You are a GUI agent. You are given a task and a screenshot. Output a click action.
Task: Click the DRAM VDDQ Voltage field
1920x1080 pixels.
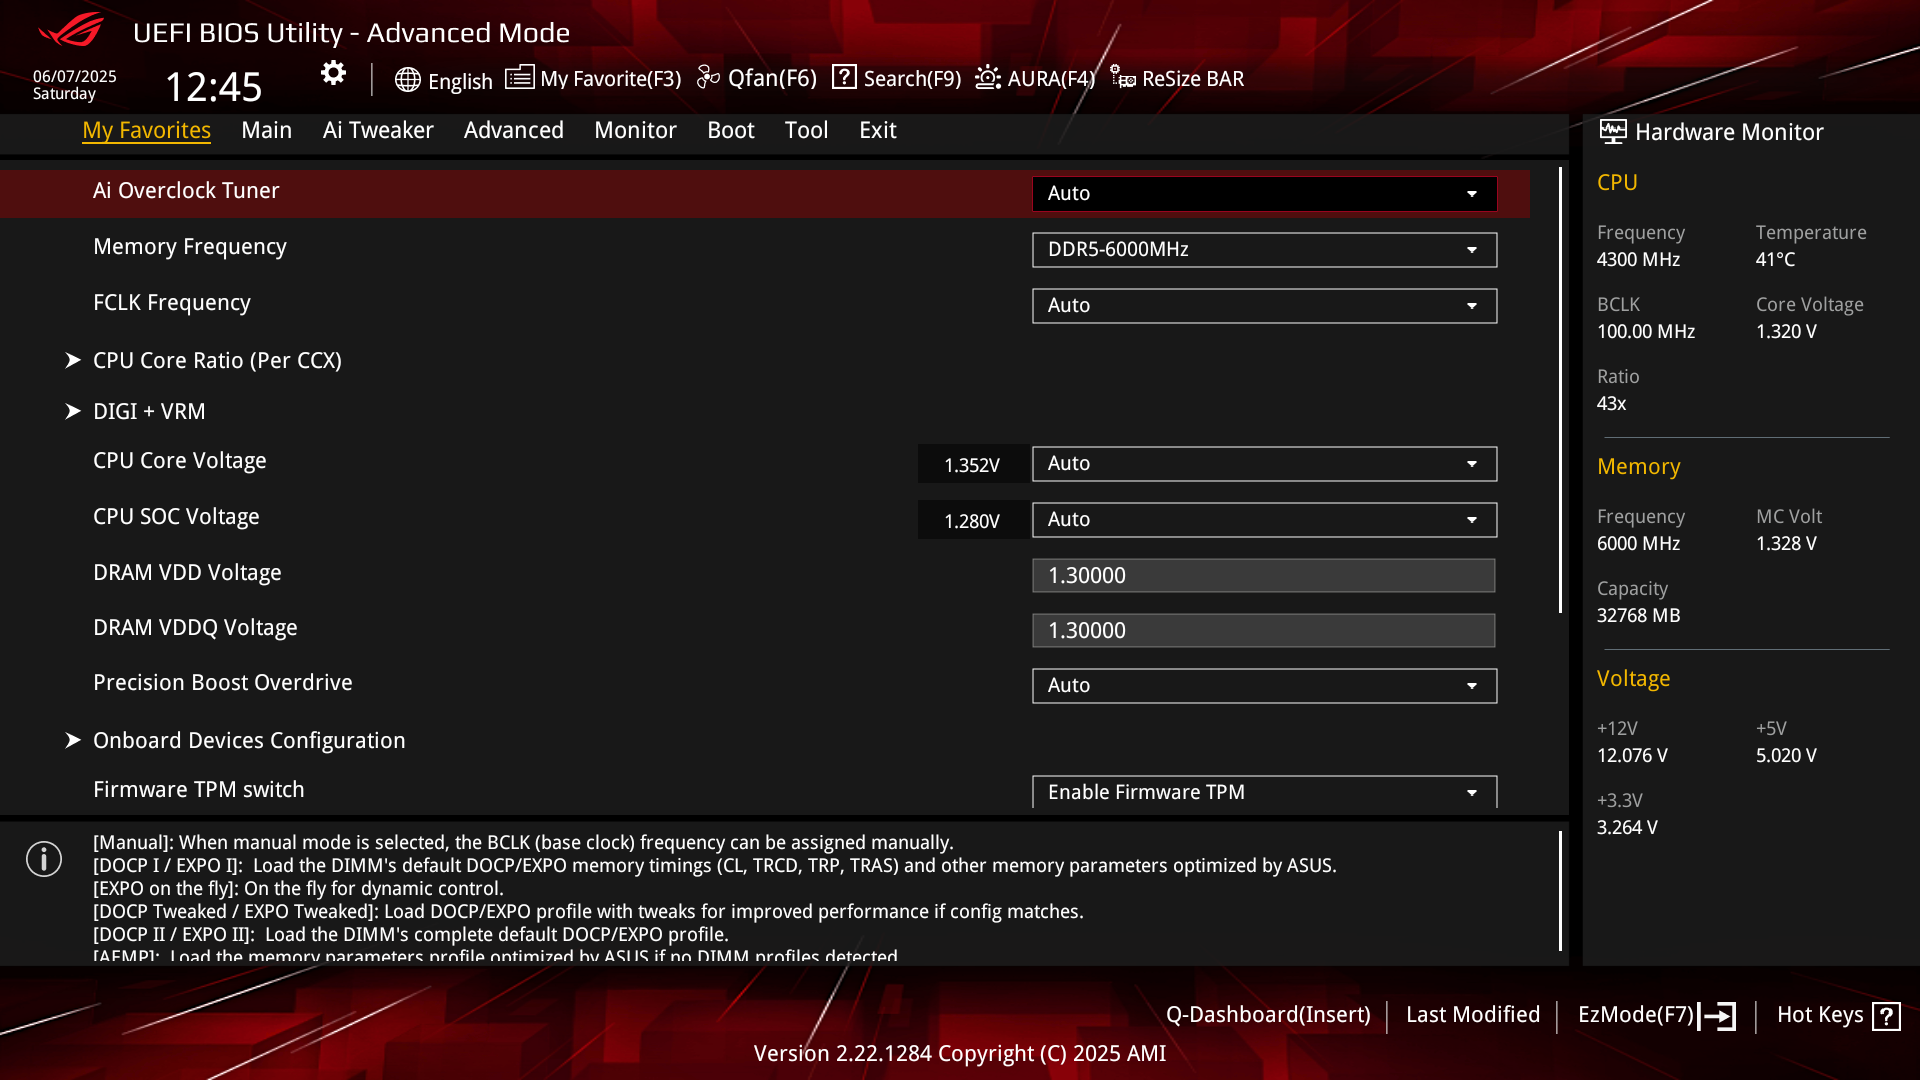tap(1263, 630)
